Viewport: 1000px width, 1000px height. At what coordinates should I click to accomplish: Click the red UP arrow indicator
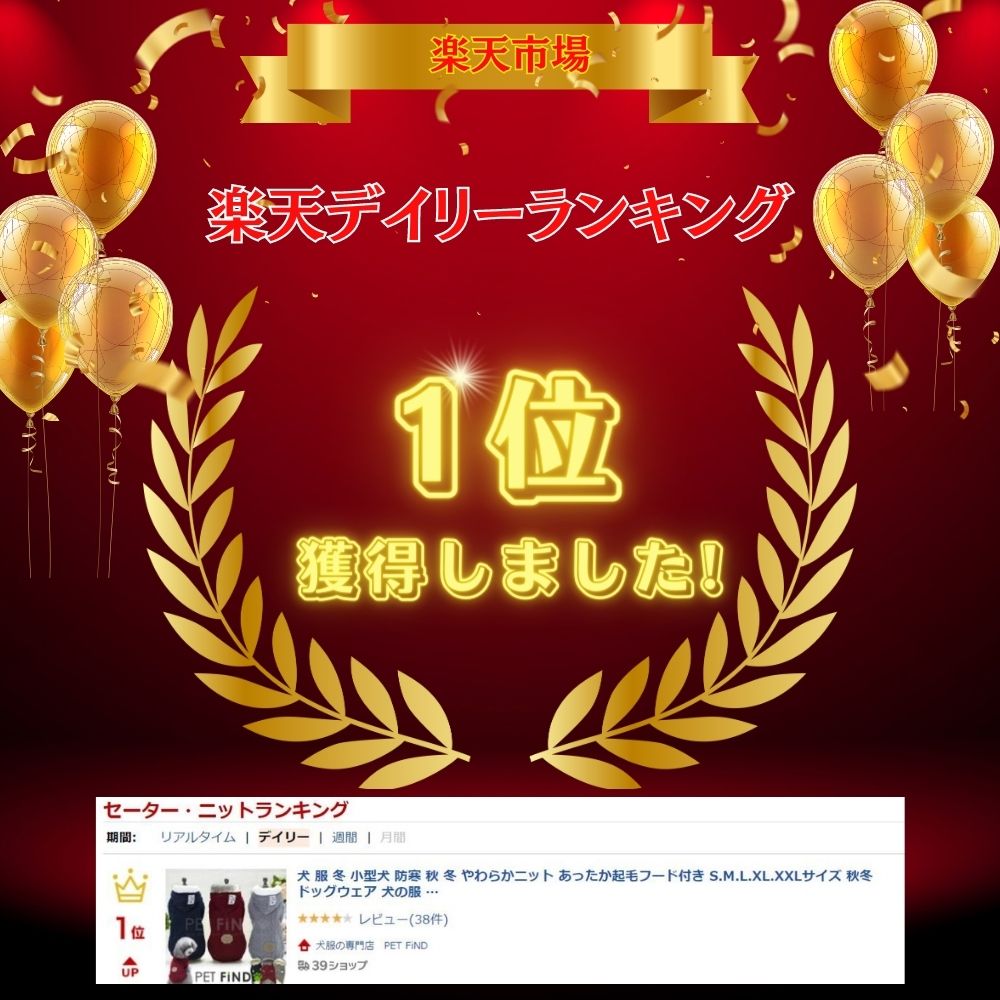pos(130,967)
